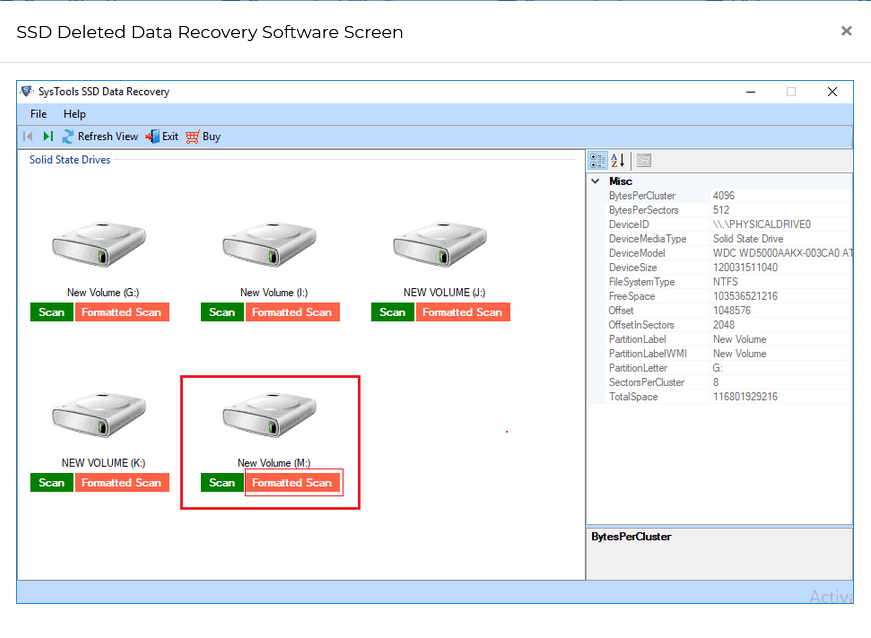
Task: Close the SysTools SSD Data Recovery window
Action: pos(832,92)
